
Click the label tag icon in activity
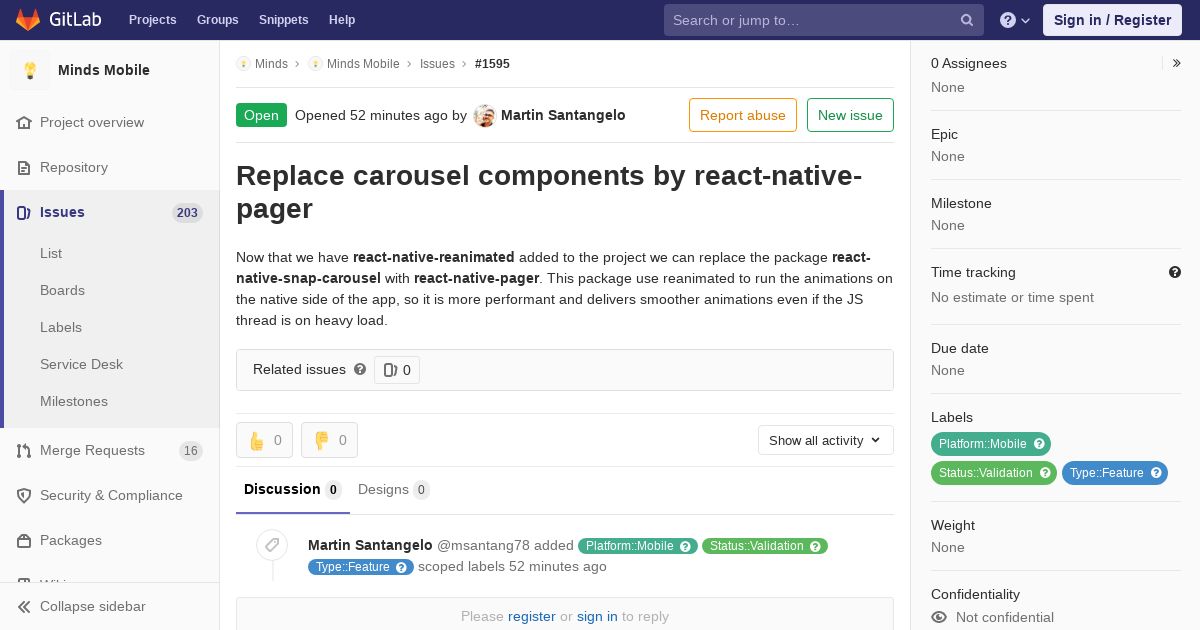pos(271,545)
